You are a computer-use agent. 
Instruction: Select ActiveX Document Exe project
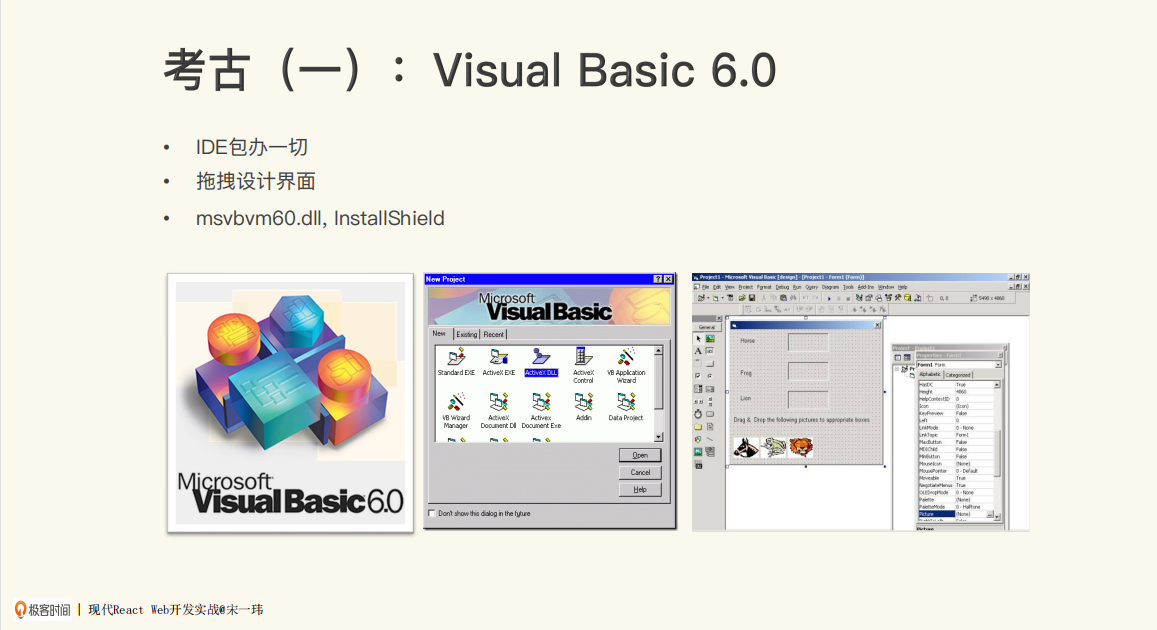coord(541,410)
